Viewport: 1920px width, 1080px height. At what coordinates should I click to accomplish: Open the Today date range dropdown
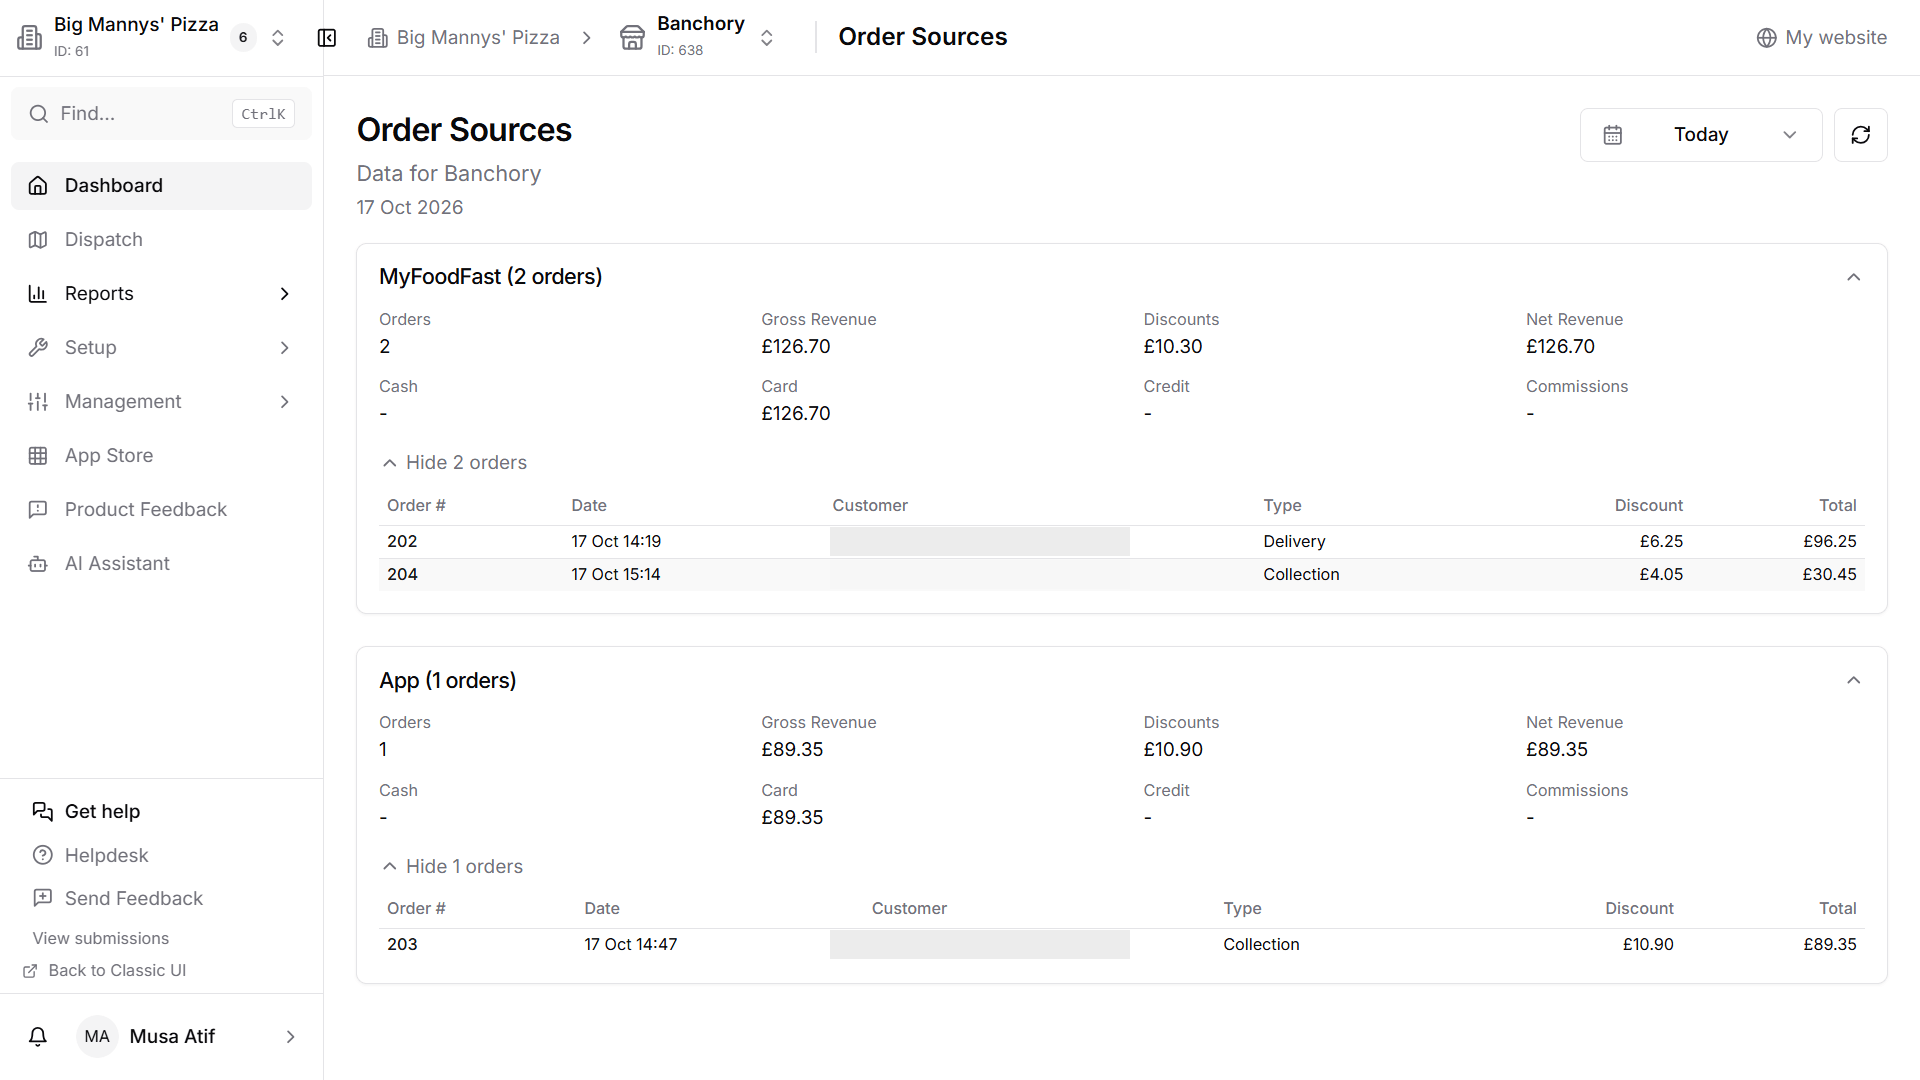(x=1700, y=135)
